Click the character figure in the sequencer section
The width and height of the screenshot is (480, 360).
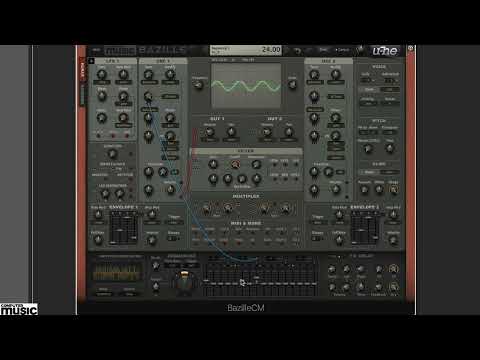[x=184, y=282]
